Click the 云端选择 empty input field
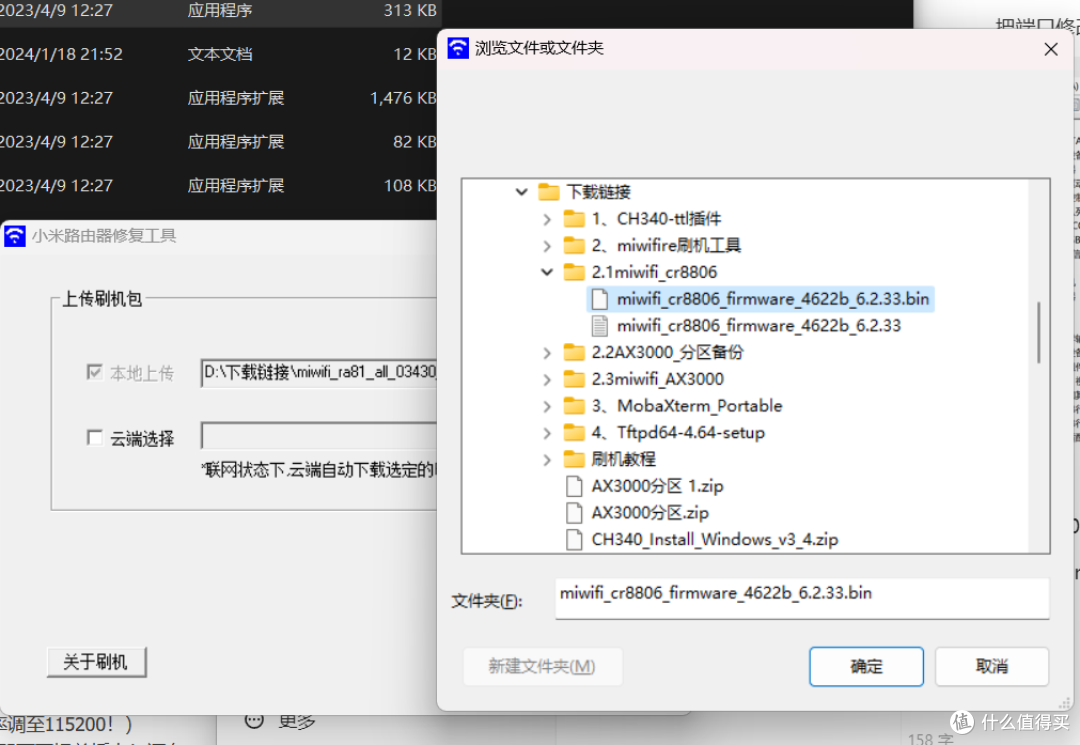This screenshot has width=1080, height=745. (x=319, y=436)
